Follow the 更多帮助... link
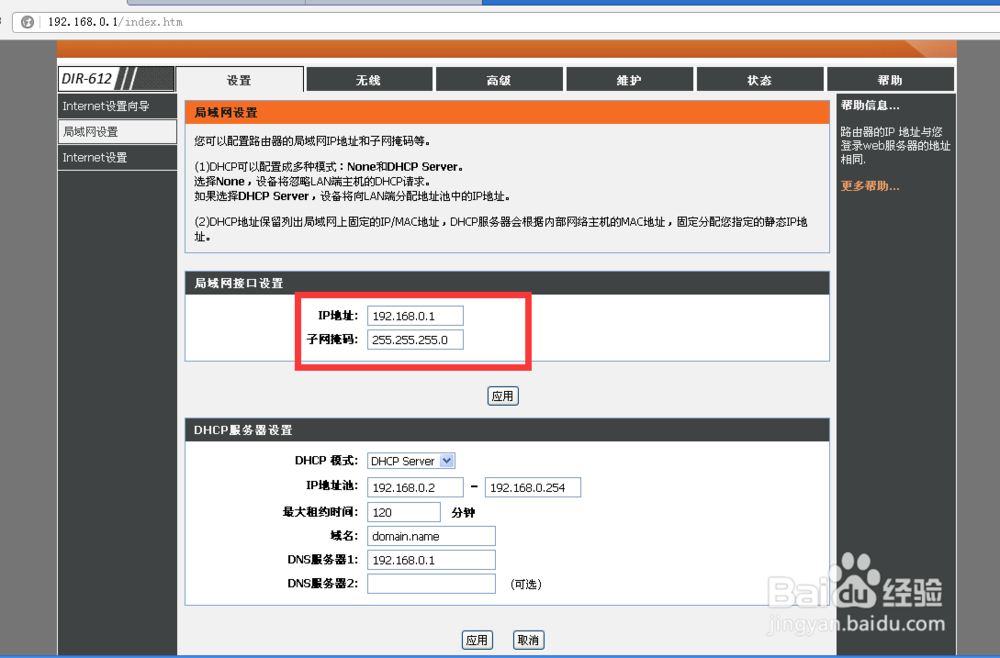The width and height of the screenshot is (1000, 658). 870,186
